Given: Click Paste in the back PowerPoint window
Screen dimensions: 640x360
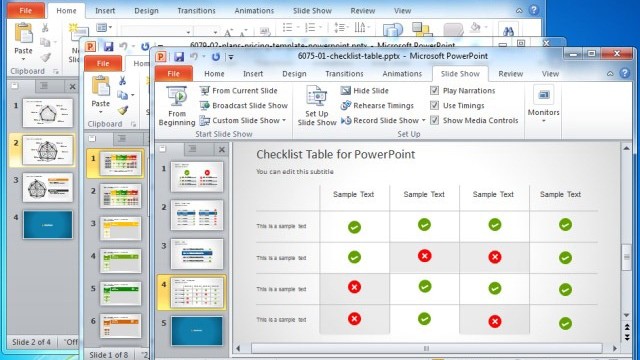Looking at the screenshot, I should tap(23, 42).
